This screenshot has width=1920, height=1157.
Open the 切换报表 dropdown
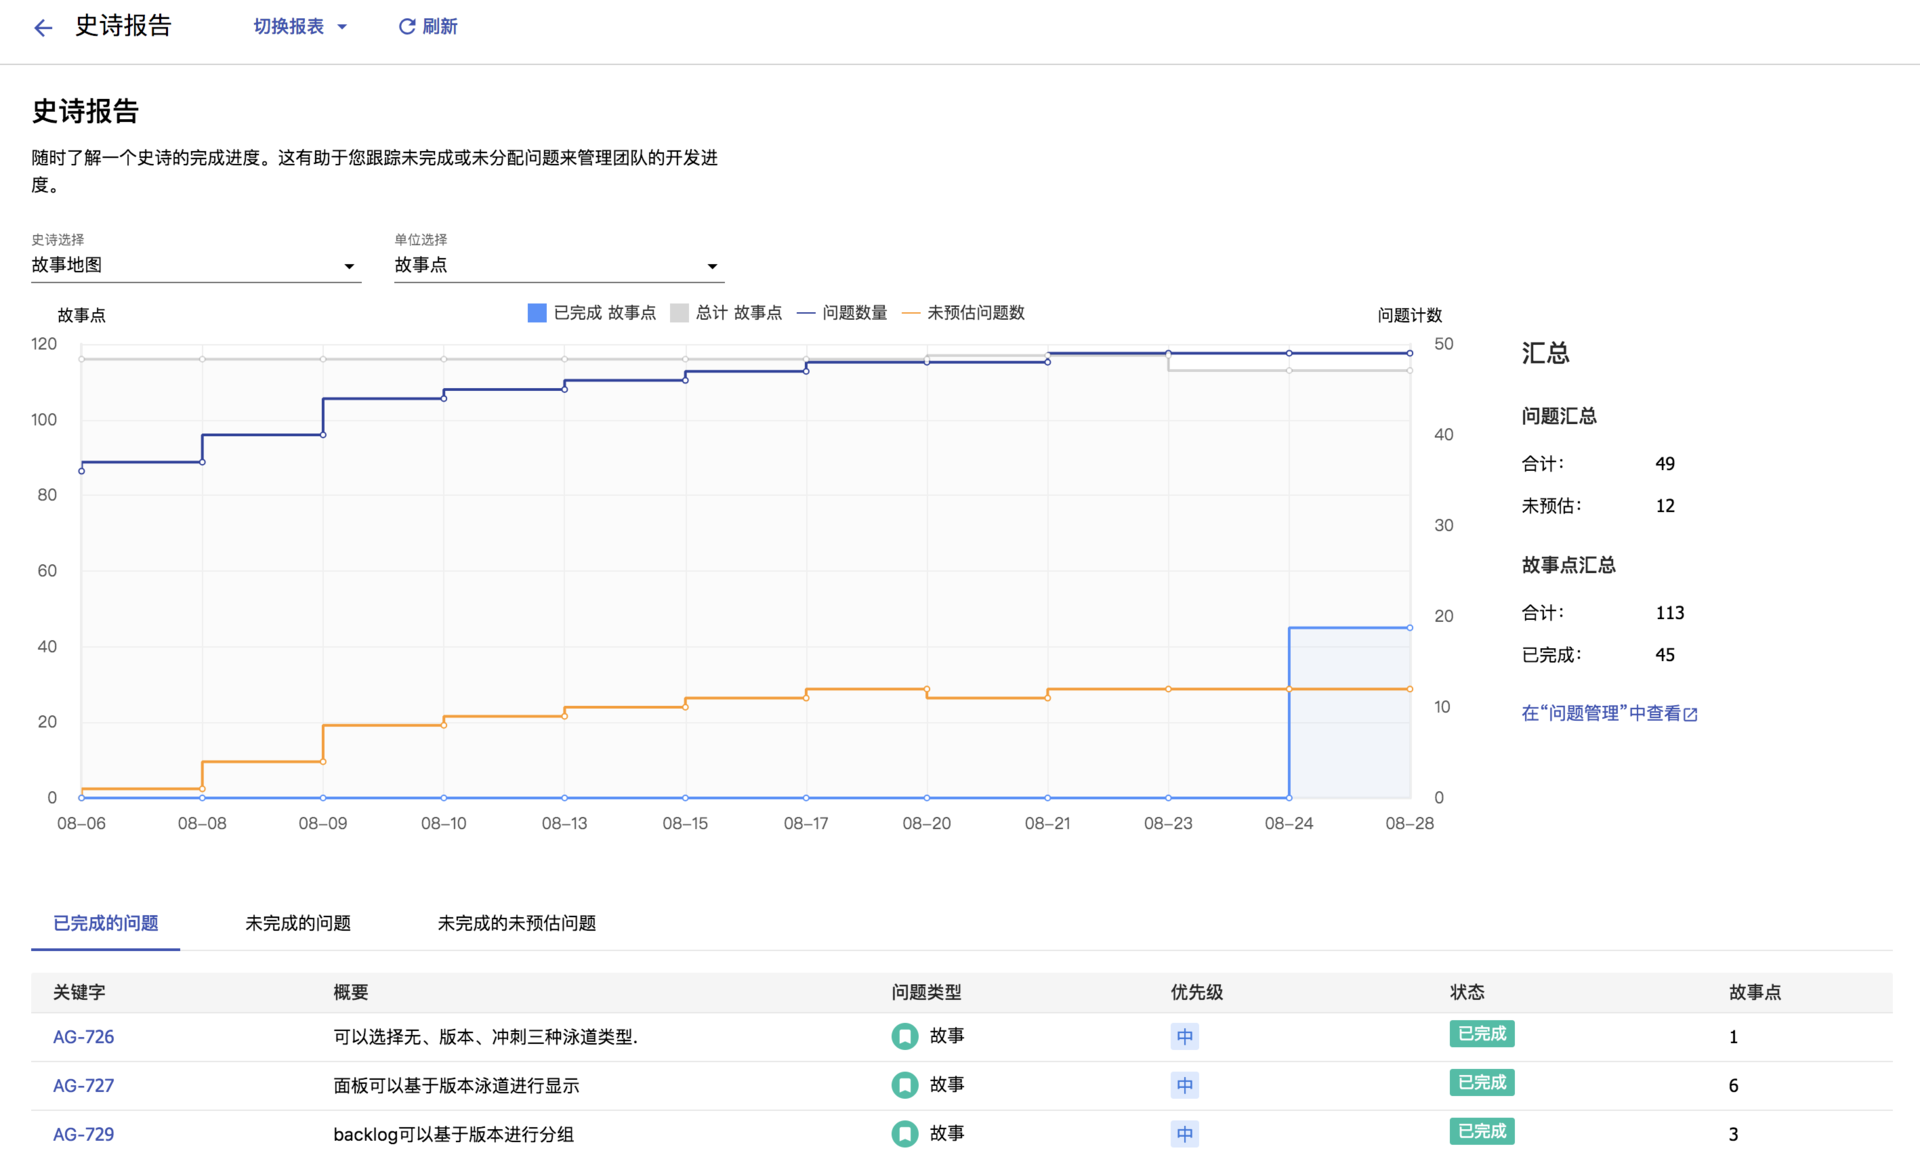tap(300, 27)
